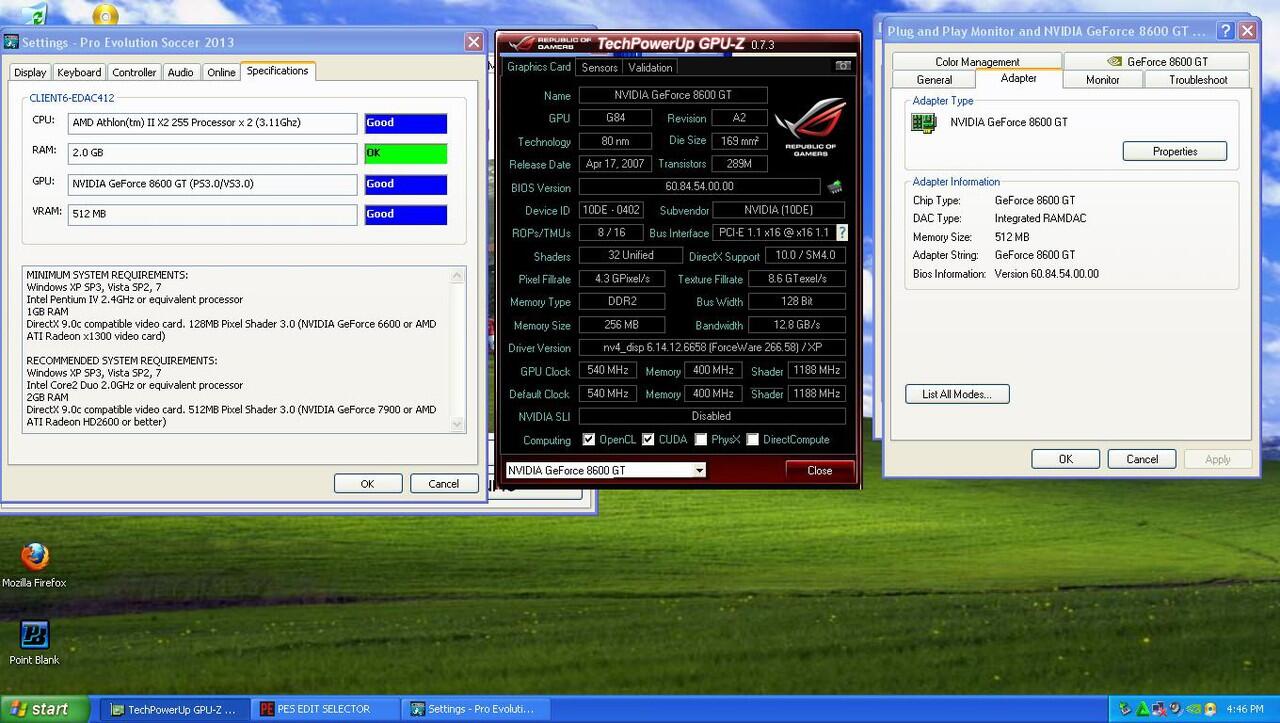The width and height of the screenshot is (1280, 723).
Task: Click Cancel in PES Settings window
Action: [x=444, y=484]
